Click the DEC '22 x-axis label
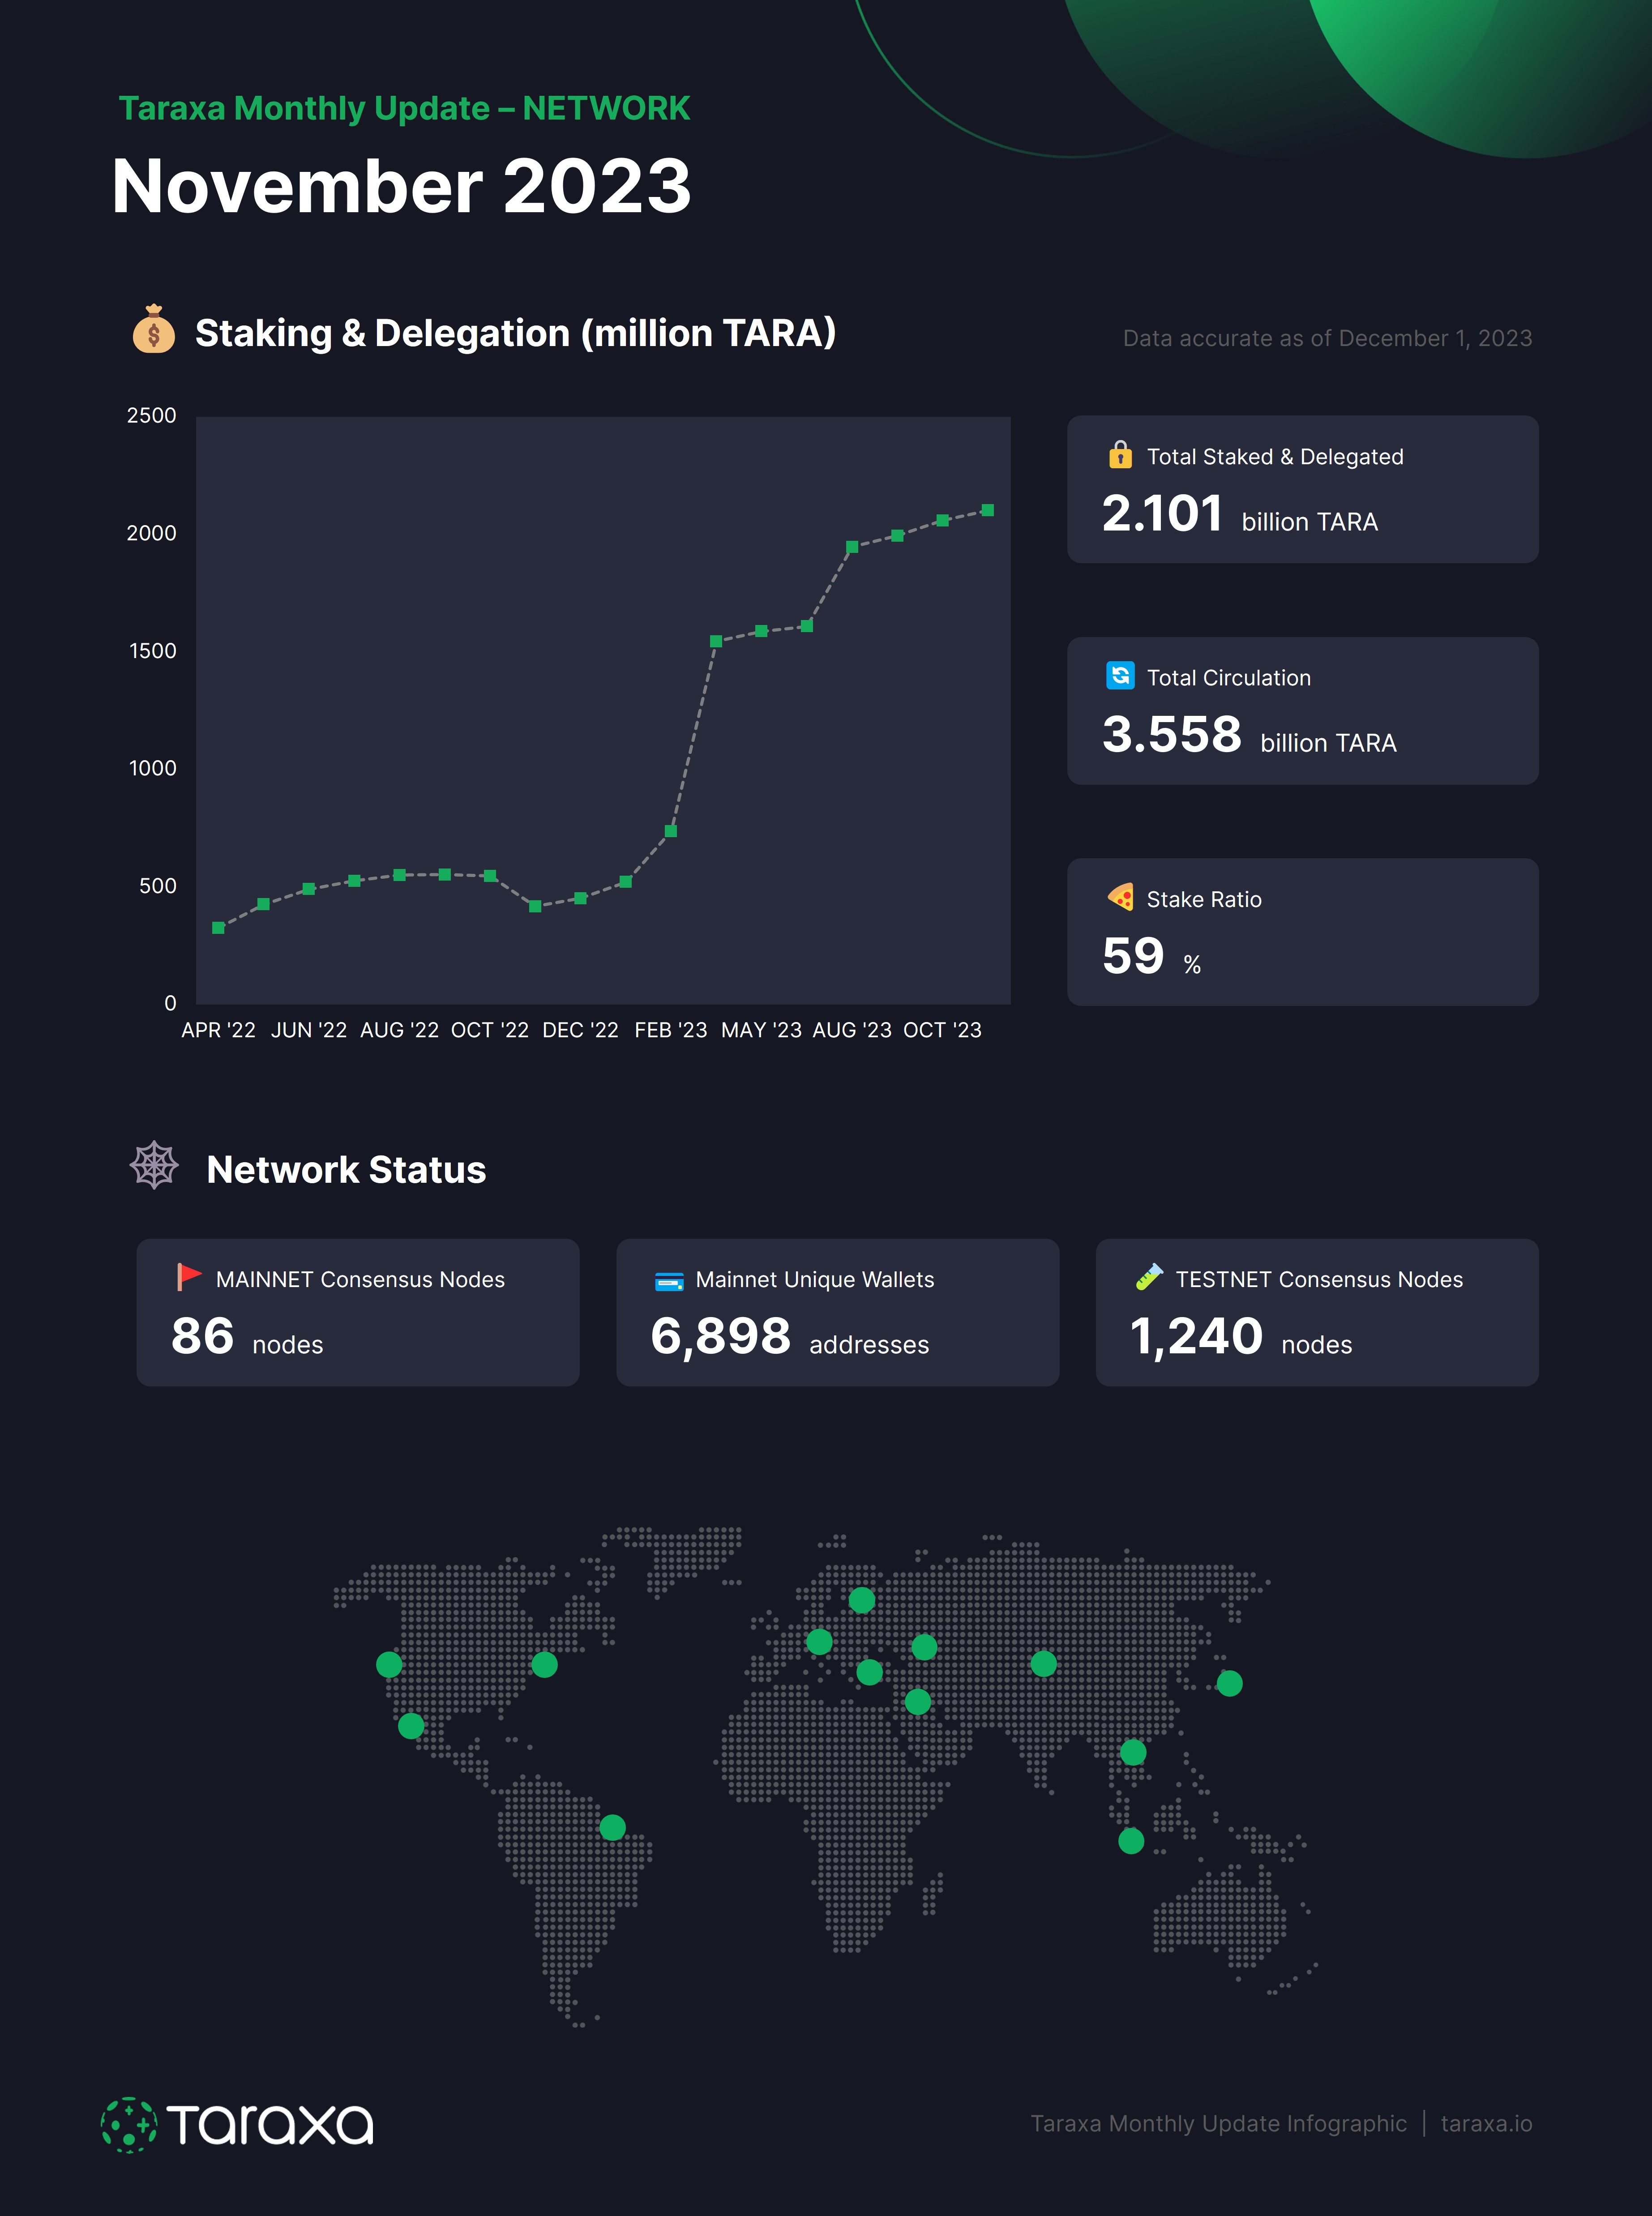 [x=580, y=1030]
